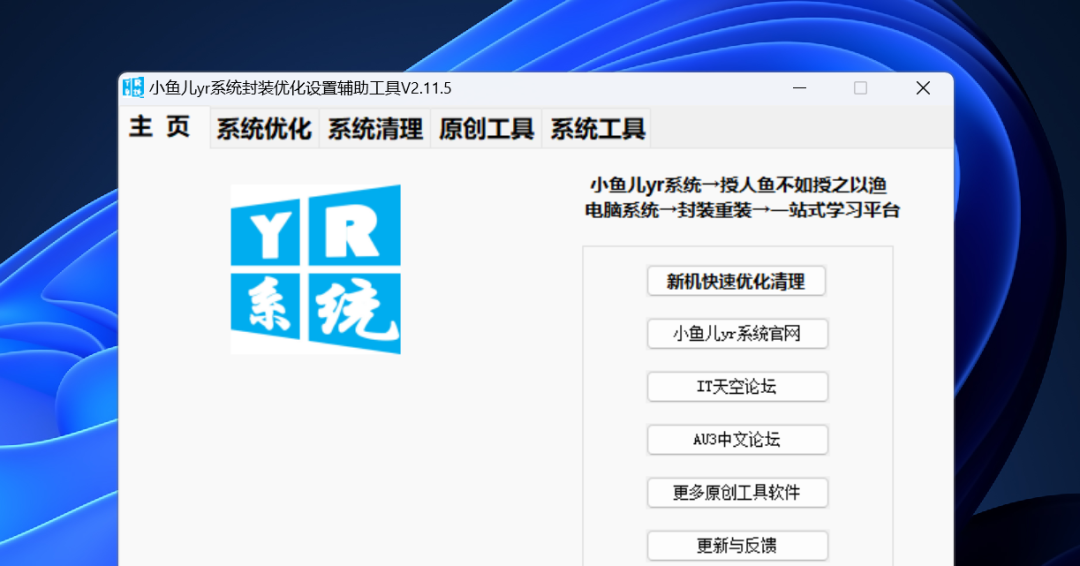Image resolution: width=1080 pixels, height=566 pixels.
Task: Click the disabled maximize button
Action: pos(860,88)
